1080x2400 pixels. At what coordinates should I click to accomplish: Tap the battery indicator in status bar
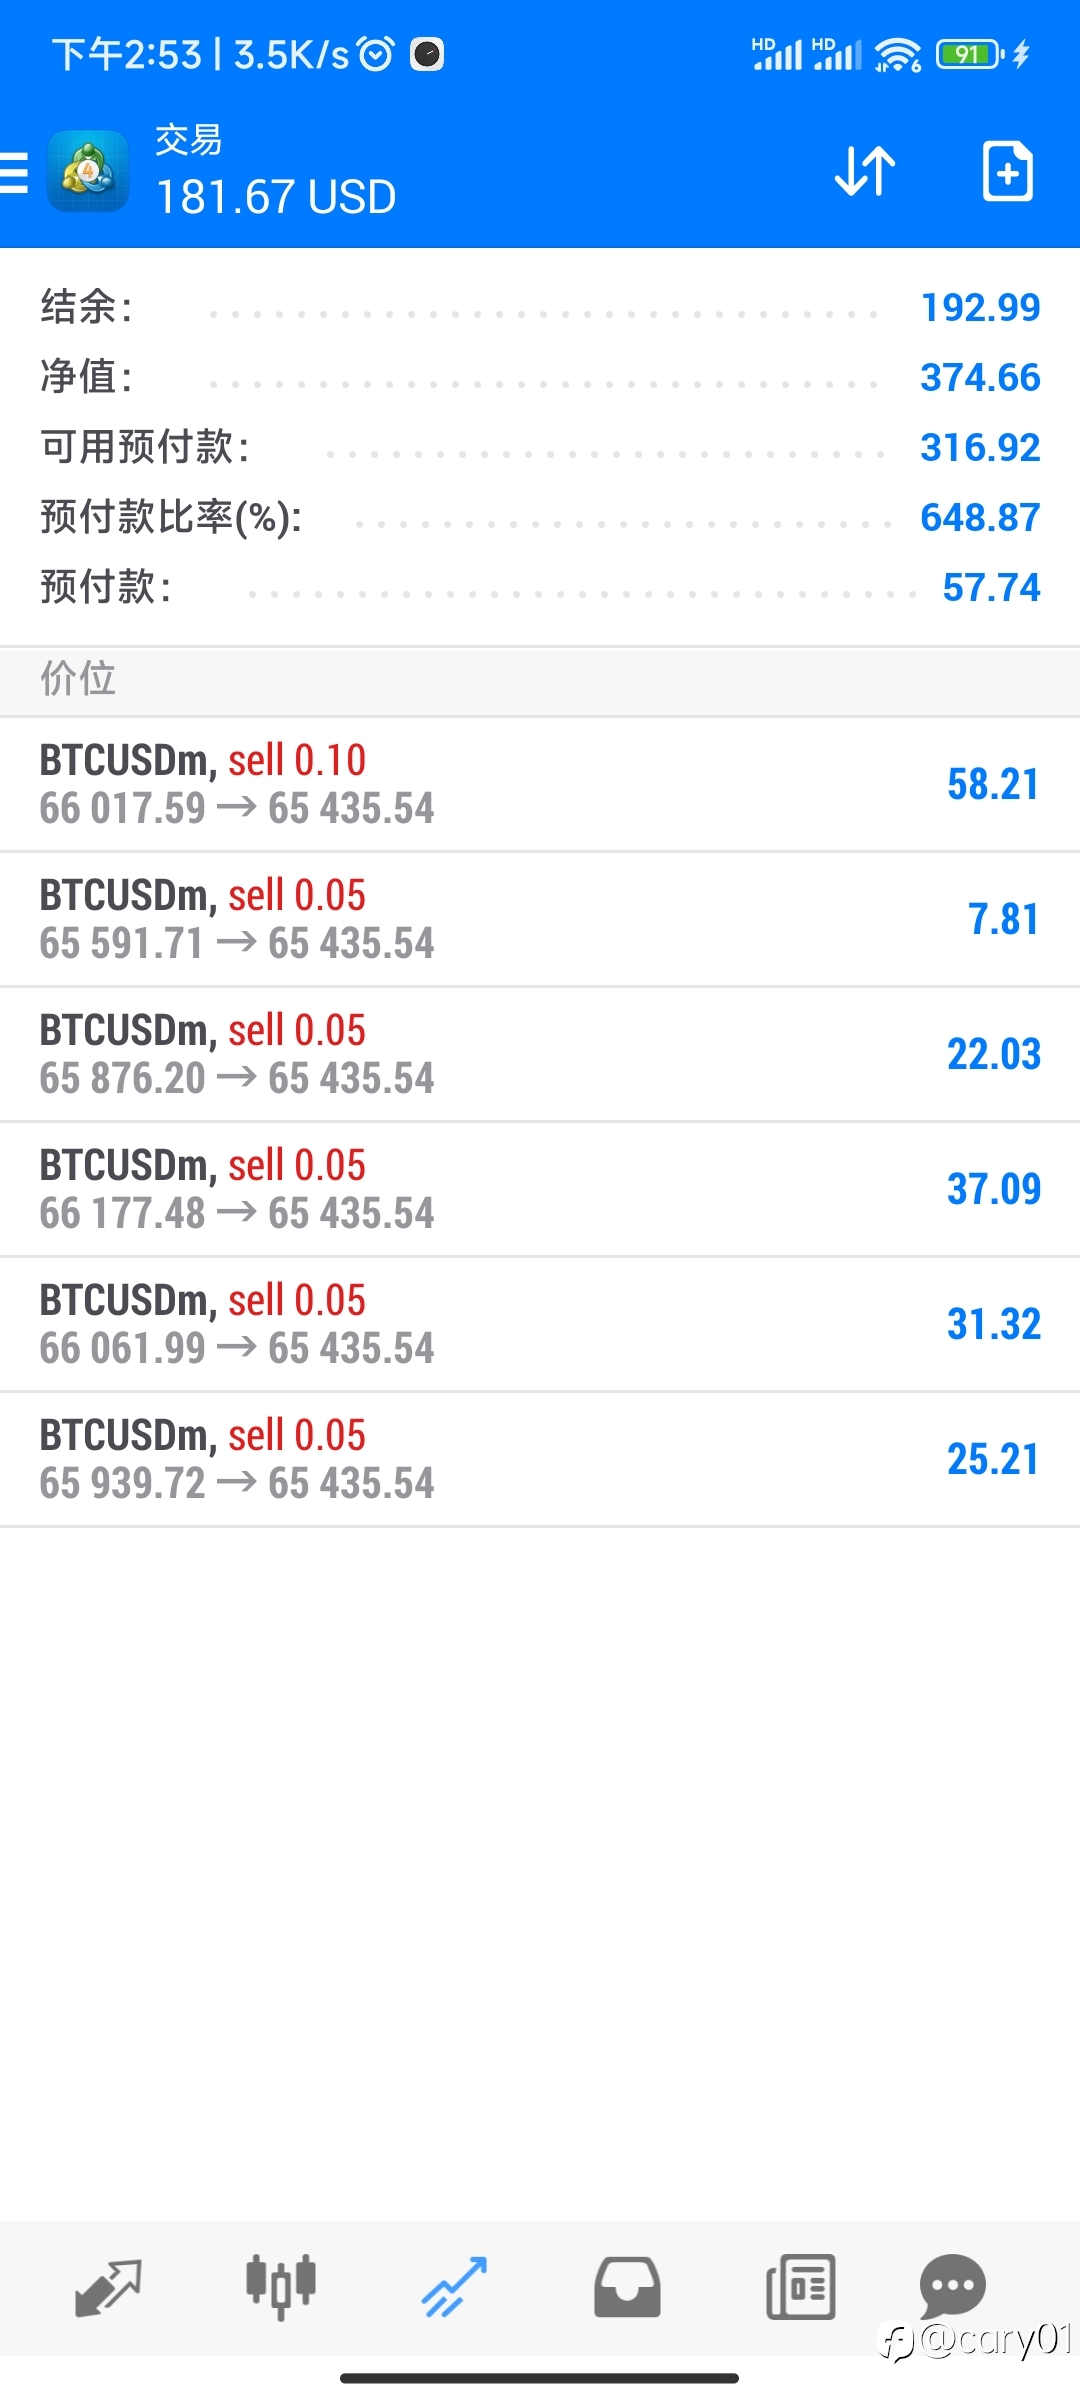pyautogui.click(x=970, y=54)
